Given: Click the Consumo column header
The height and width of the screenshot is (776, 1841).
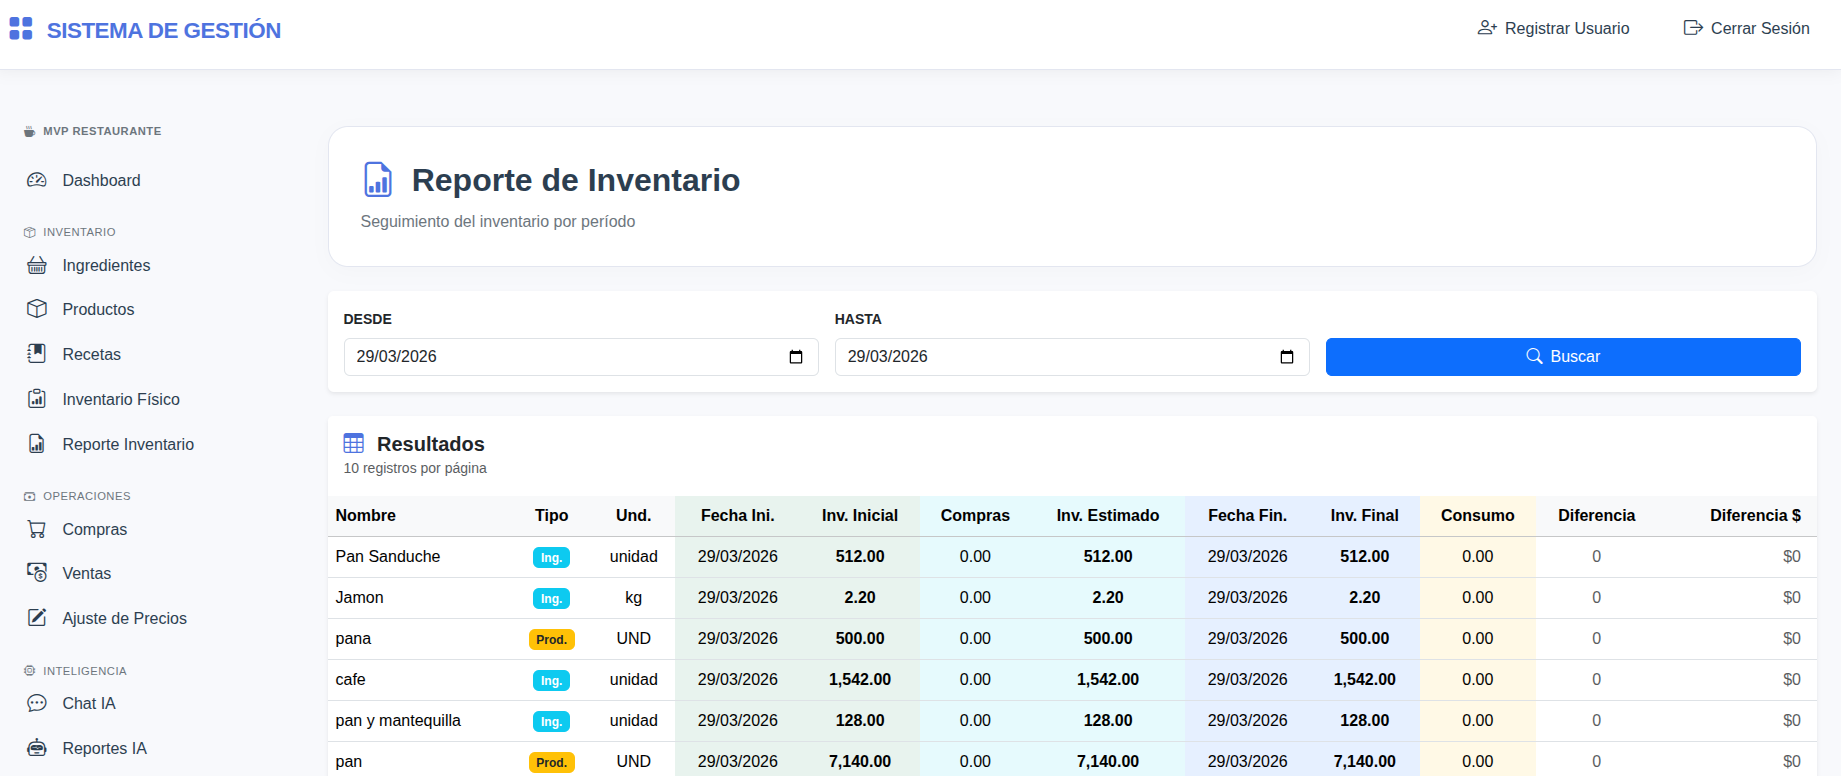Looking at the screenshot, I should pos(1477,515).
